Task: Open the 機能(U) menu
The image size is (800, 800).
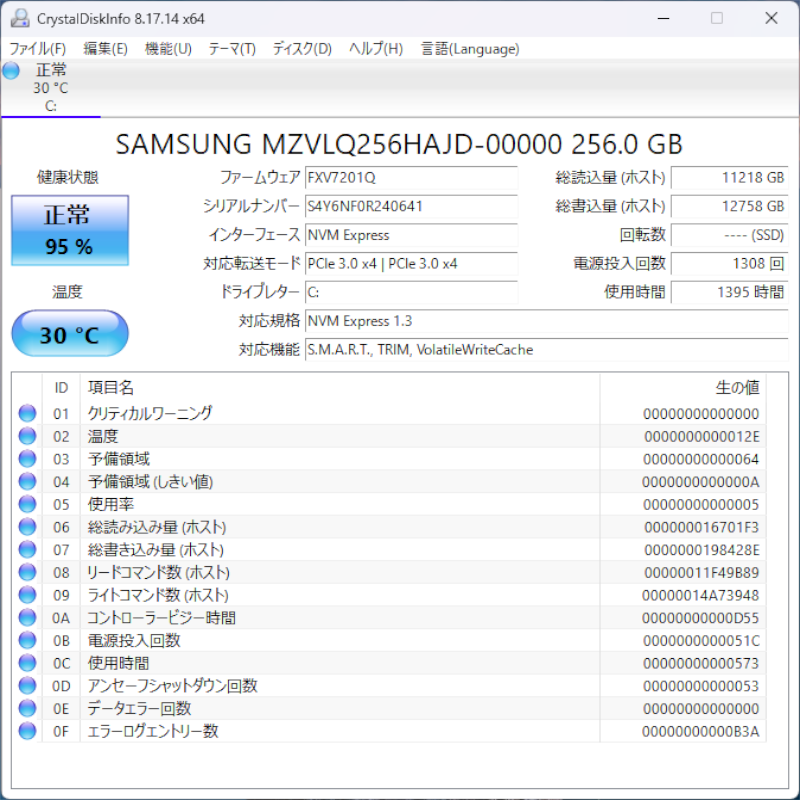Action: 168,49
